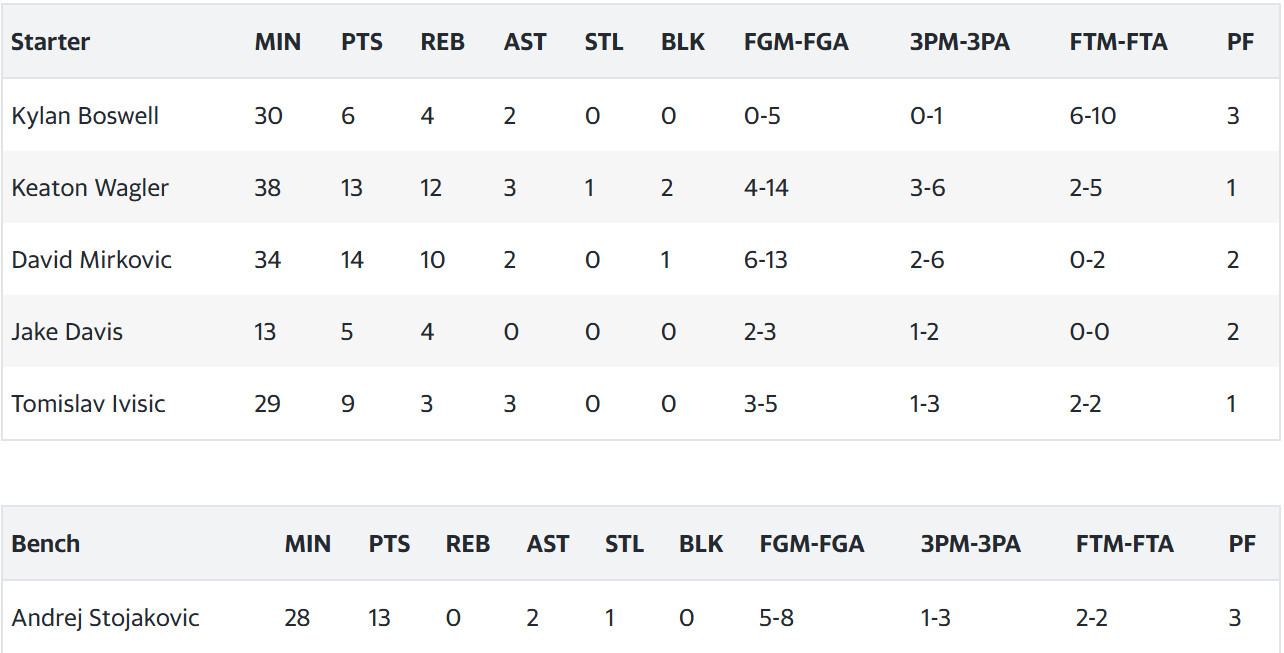Open Tomislav Ivisic's player page

click(88, 404)
